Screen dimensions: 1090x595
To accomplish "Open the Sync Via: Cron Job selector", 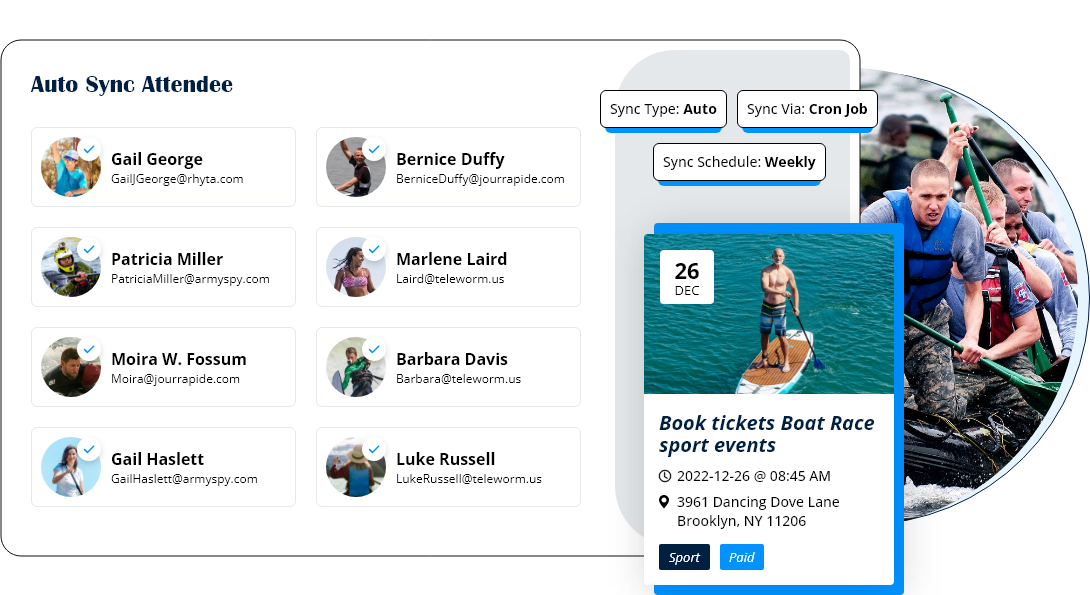I will coord(806,109).
